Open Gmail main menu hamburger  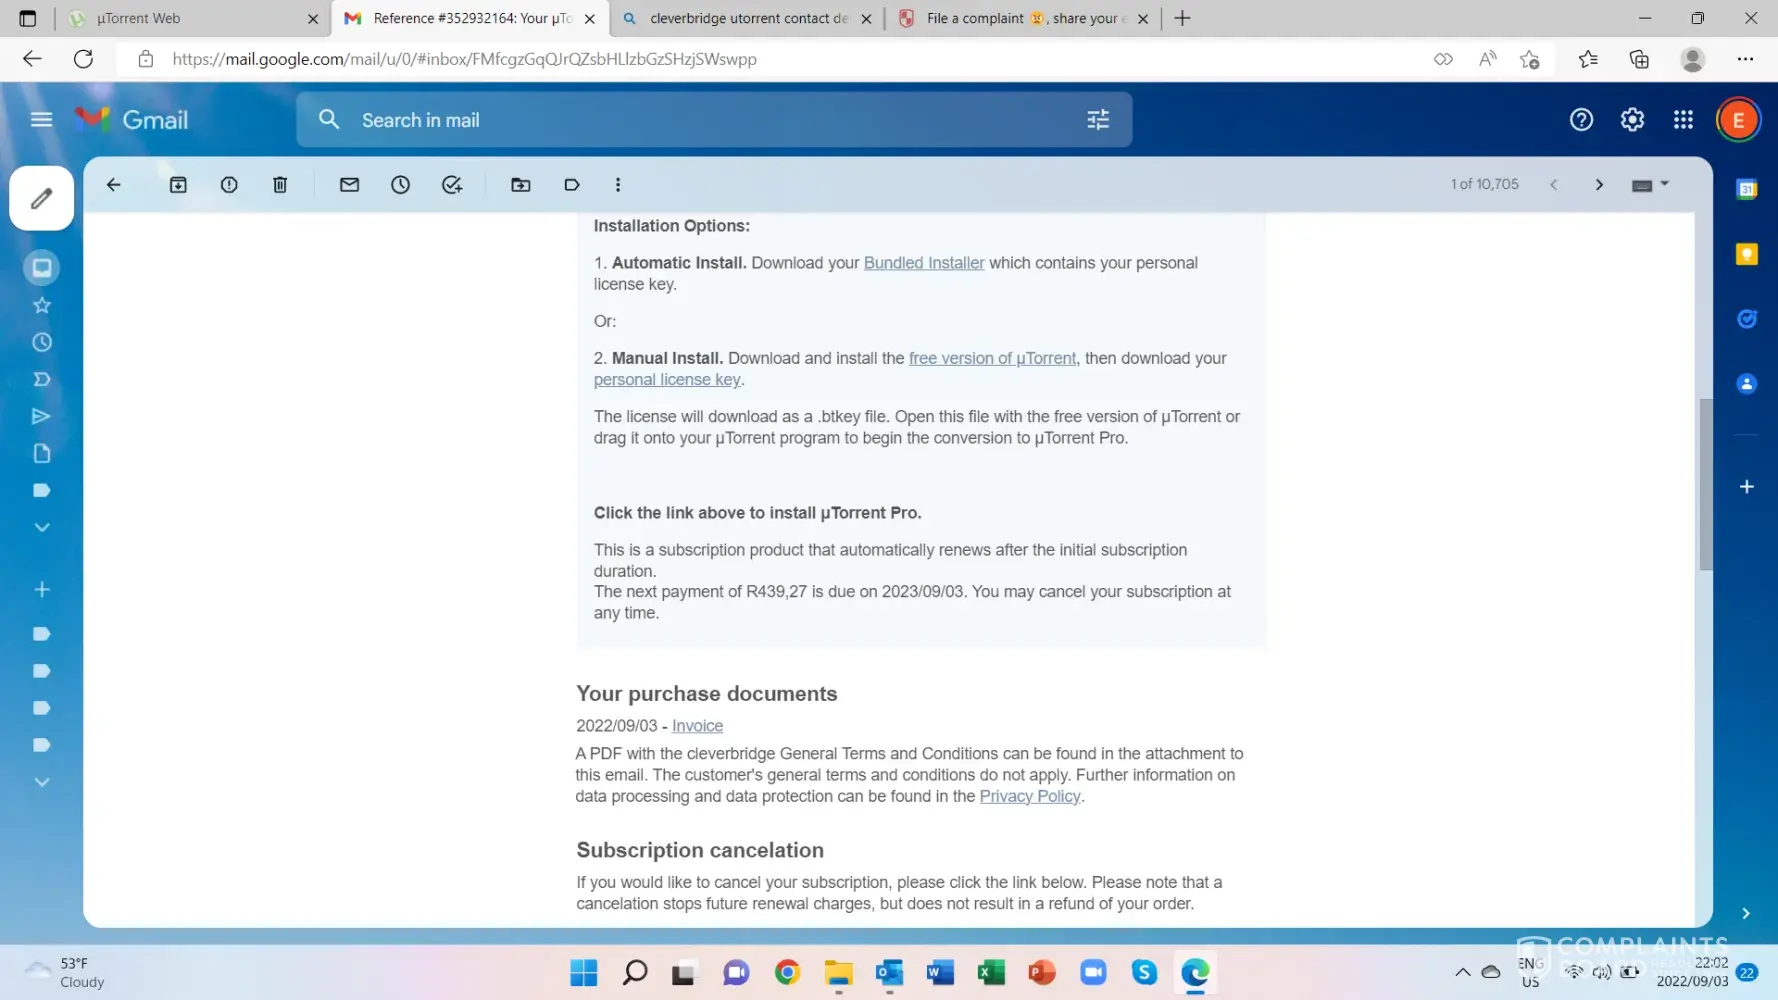pyautogui.click(x=41, y=120)
